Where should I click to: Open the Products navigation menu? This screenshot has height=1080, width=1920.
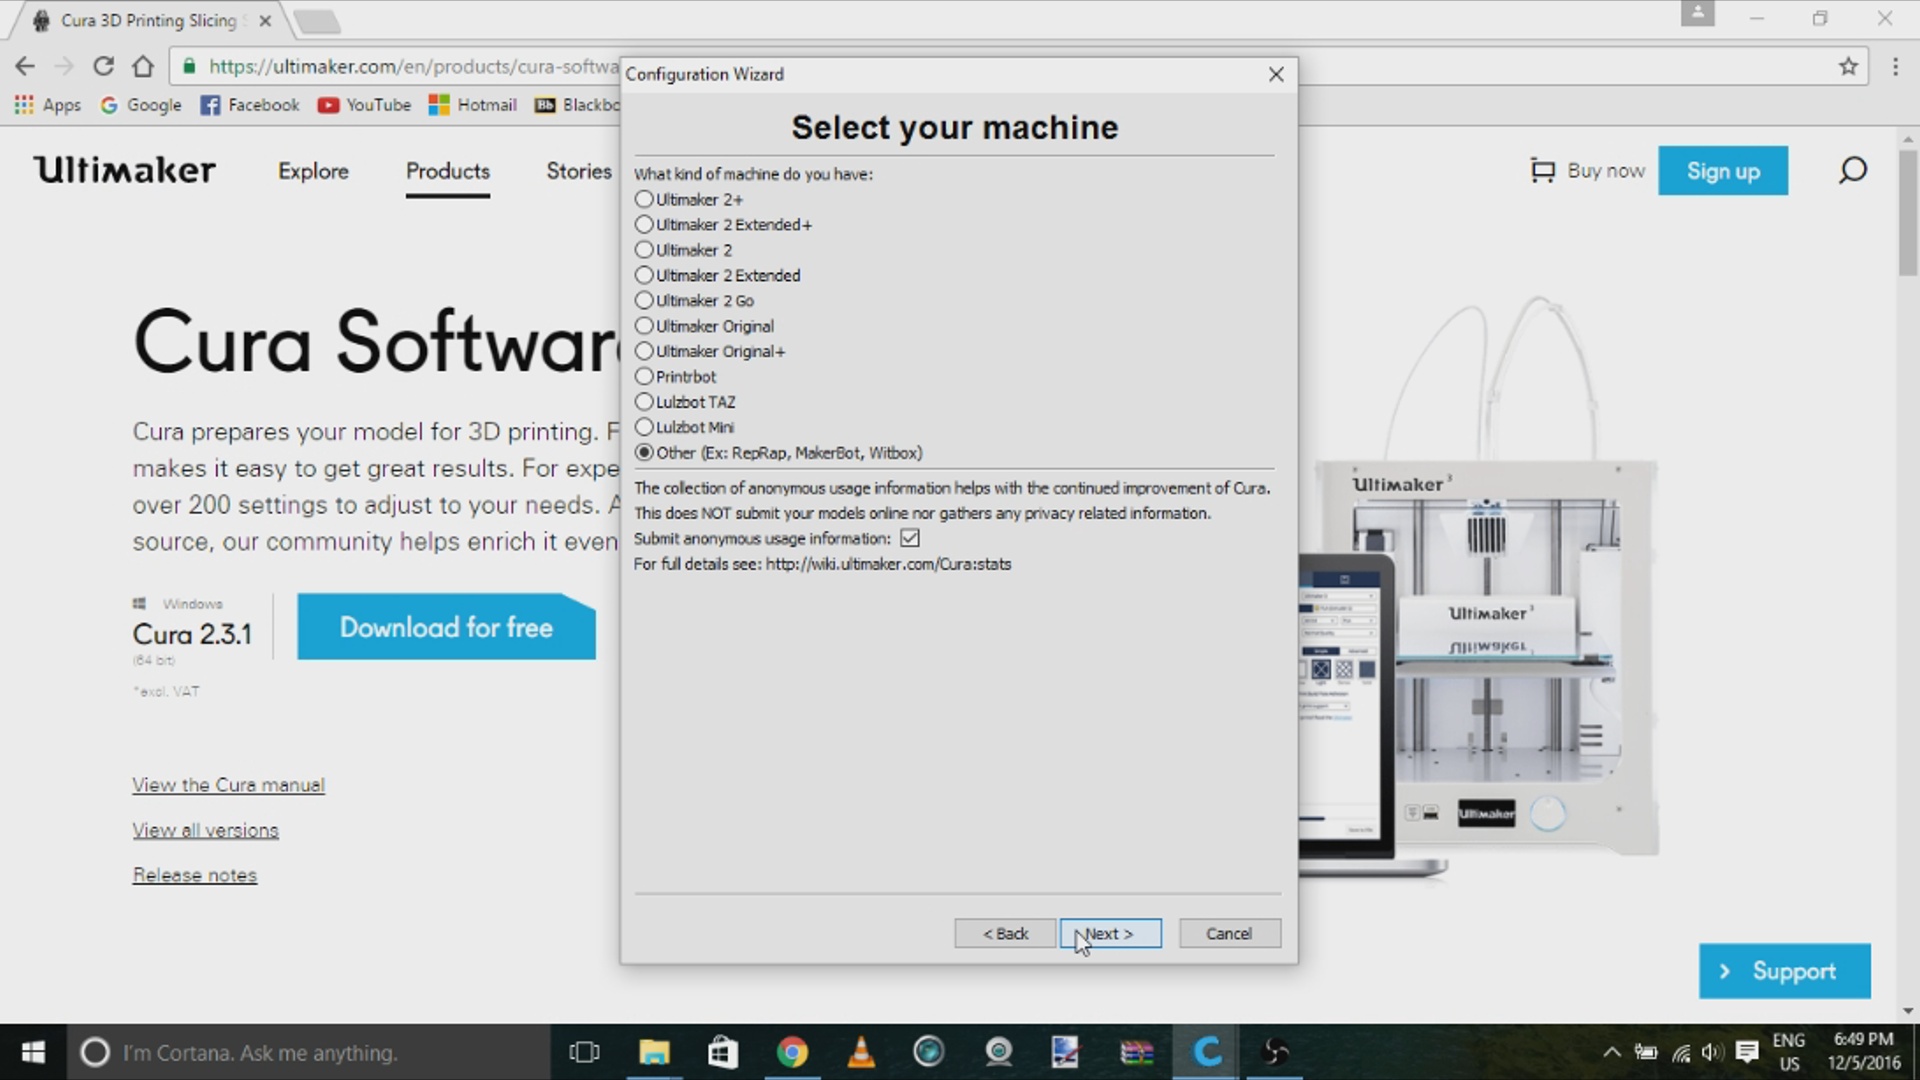[x=447, y=171]
